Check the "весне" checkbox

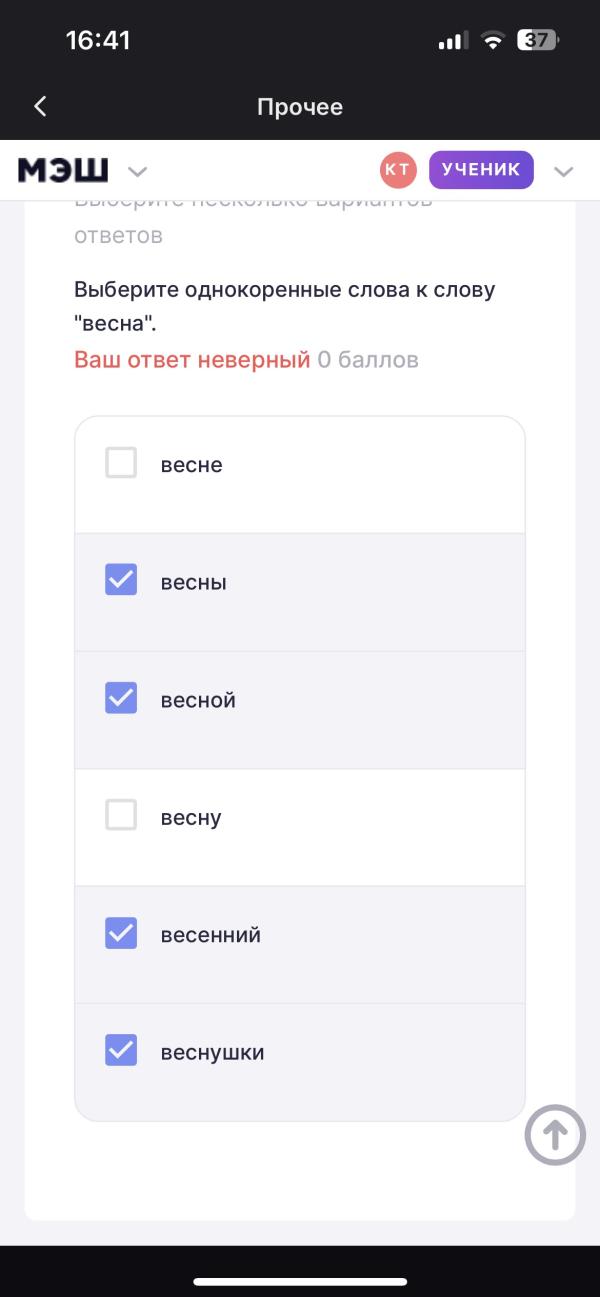point(121,463)
